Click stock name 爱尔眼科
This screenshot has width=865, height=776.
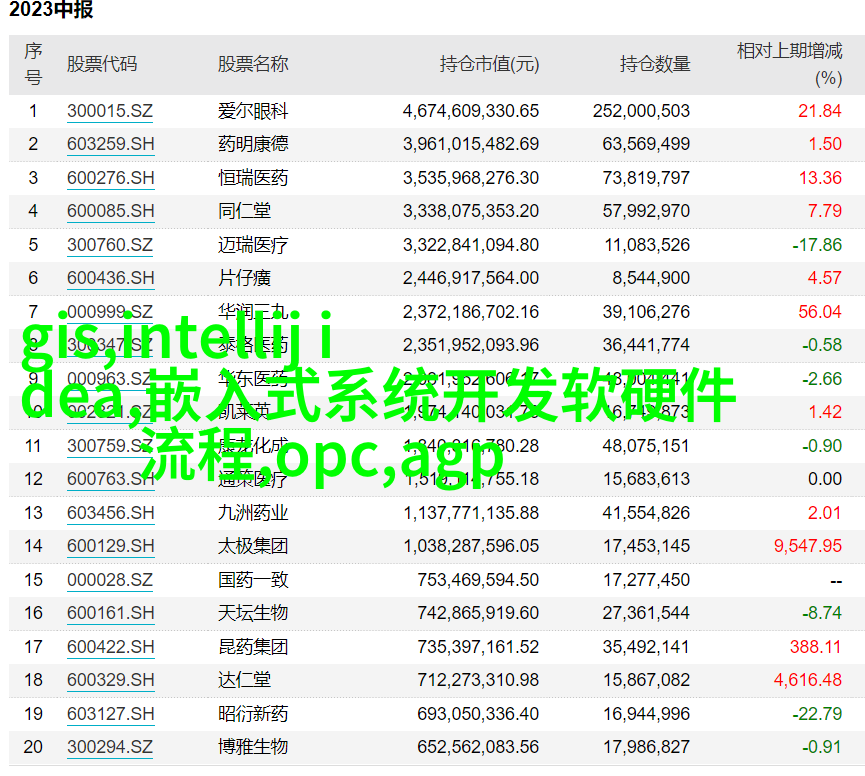click(x=253, y=111)
